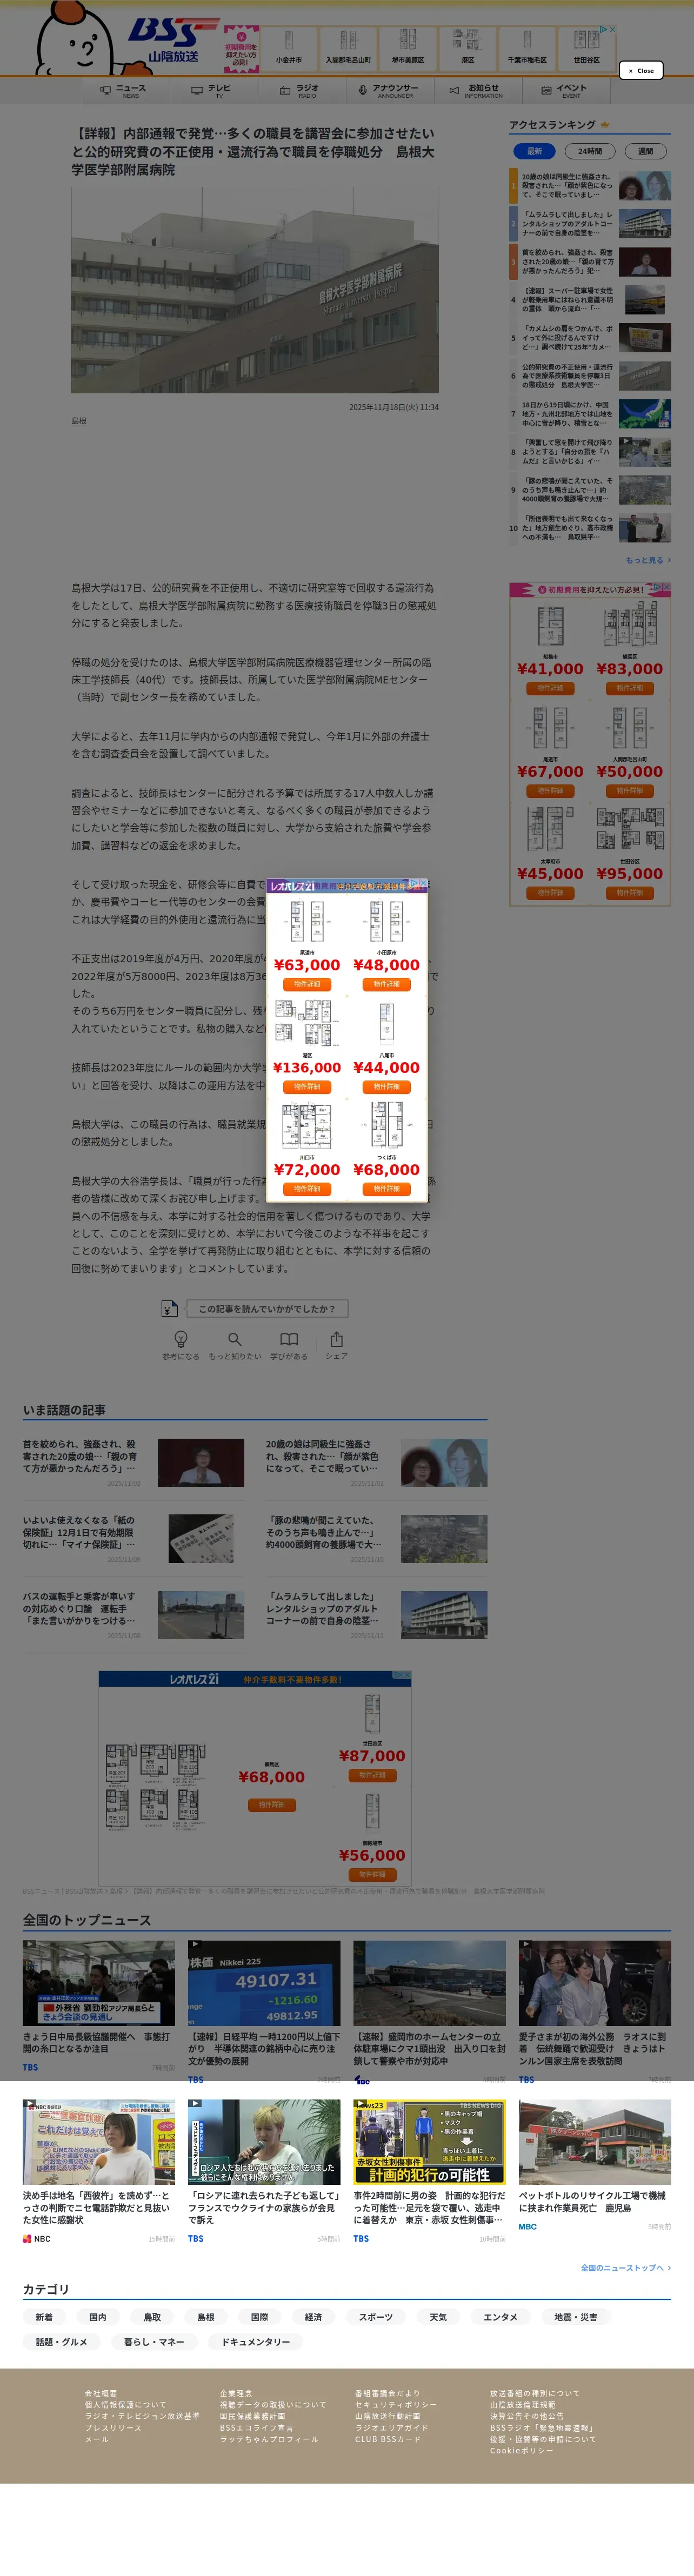Click もっと見る under the ranking list
This screenshot has height=2576, width=694.
click(x=648, y=560)
